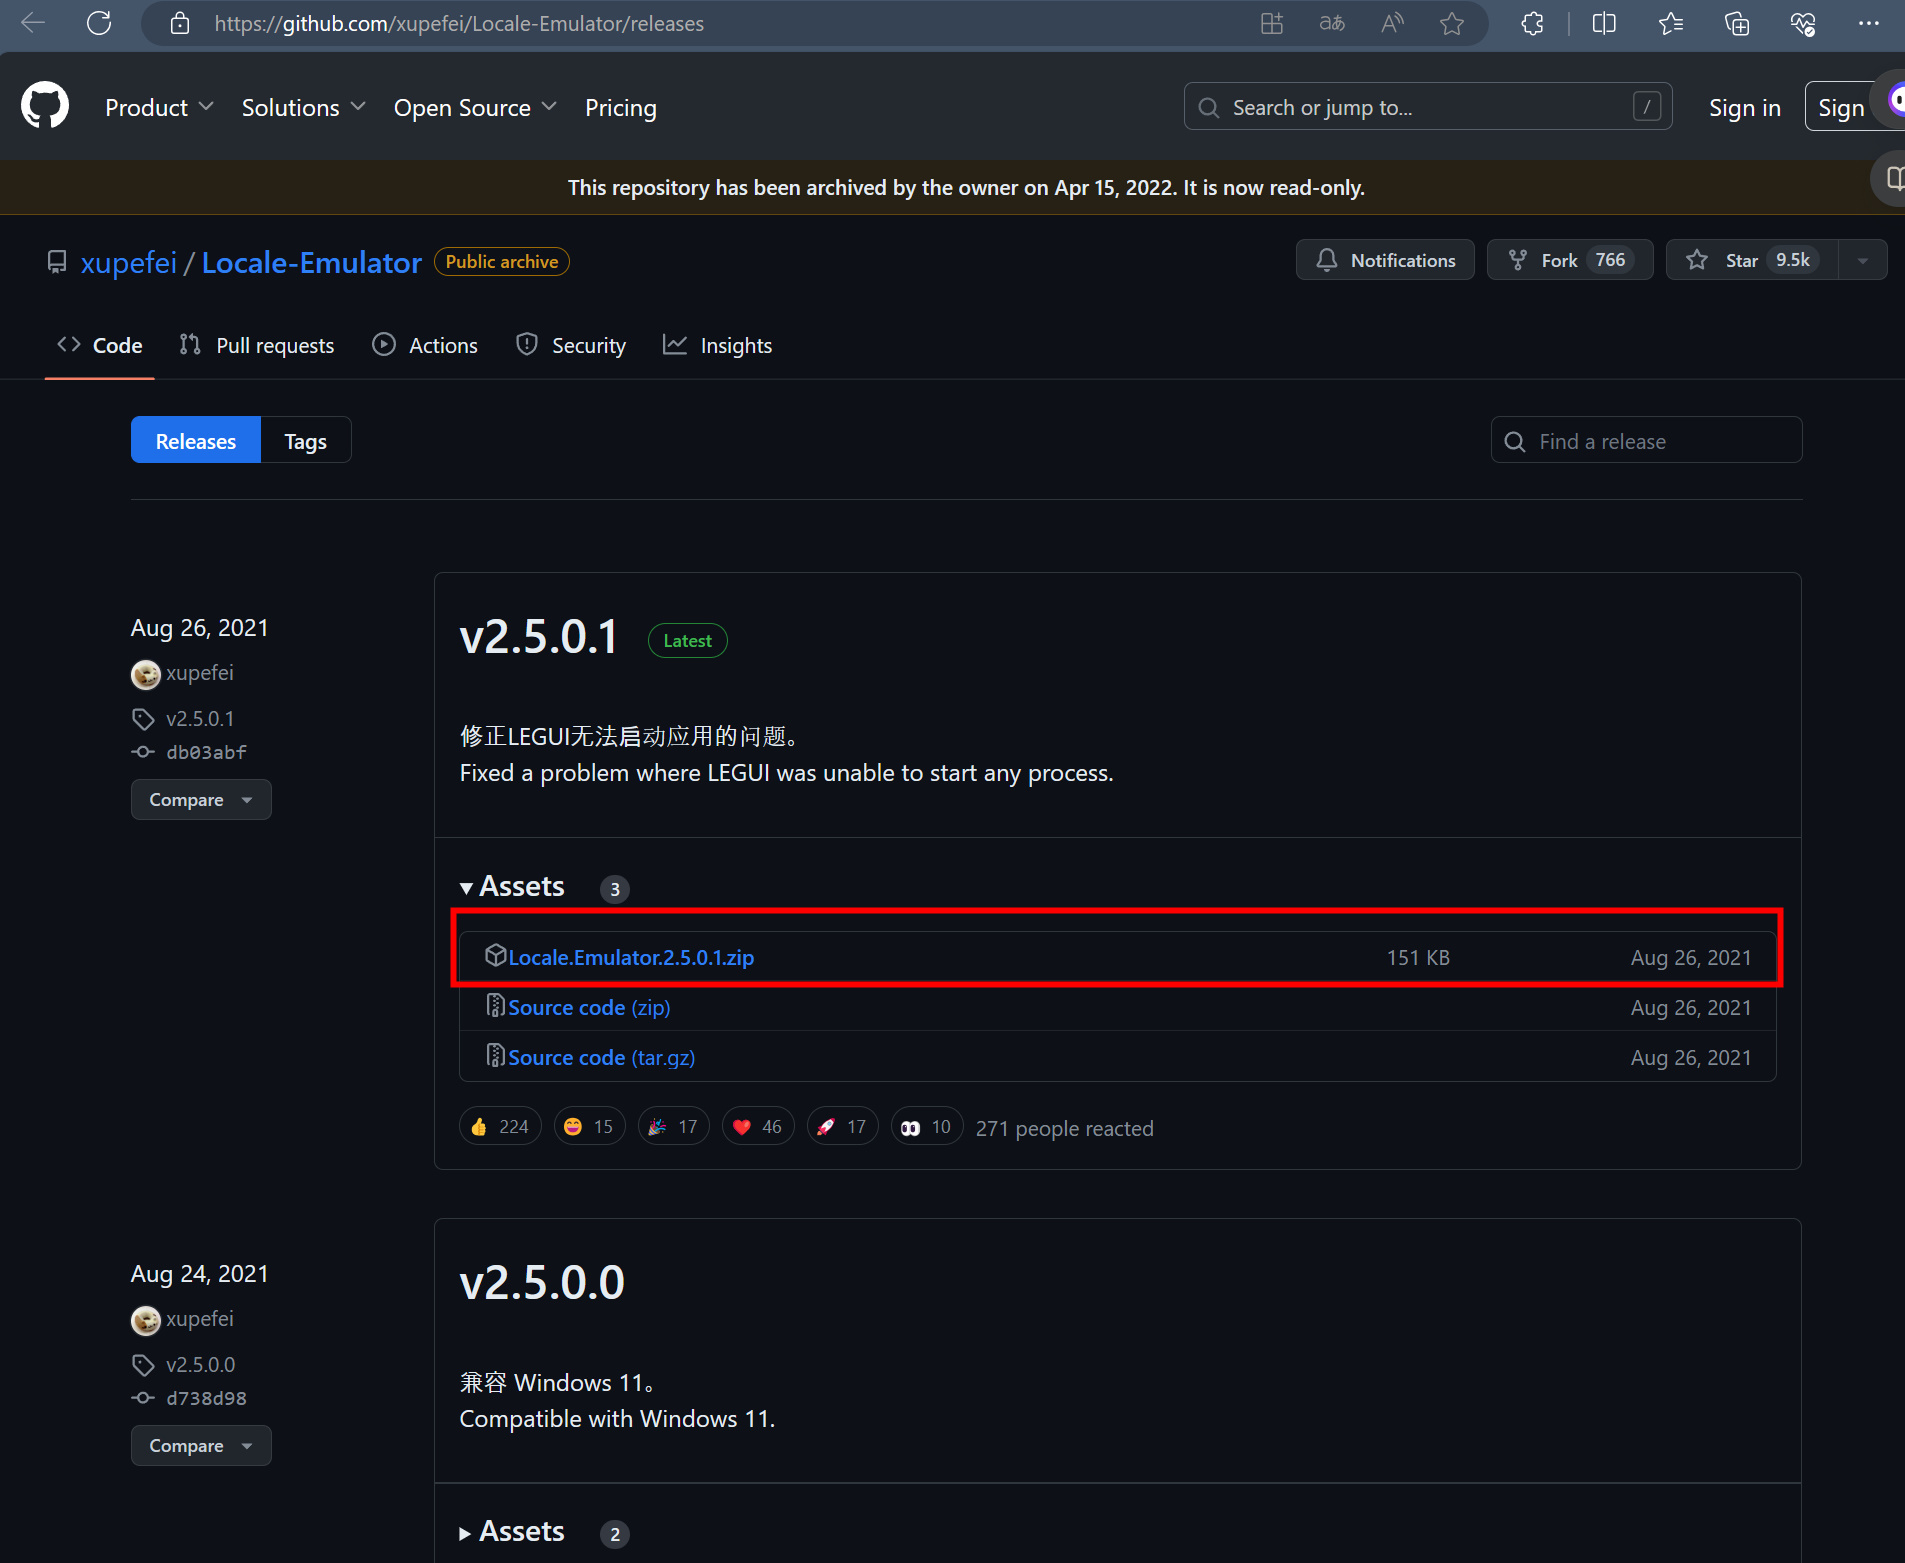Switch to the Security tab
1905x1563 pixels.
coord(571,345)
